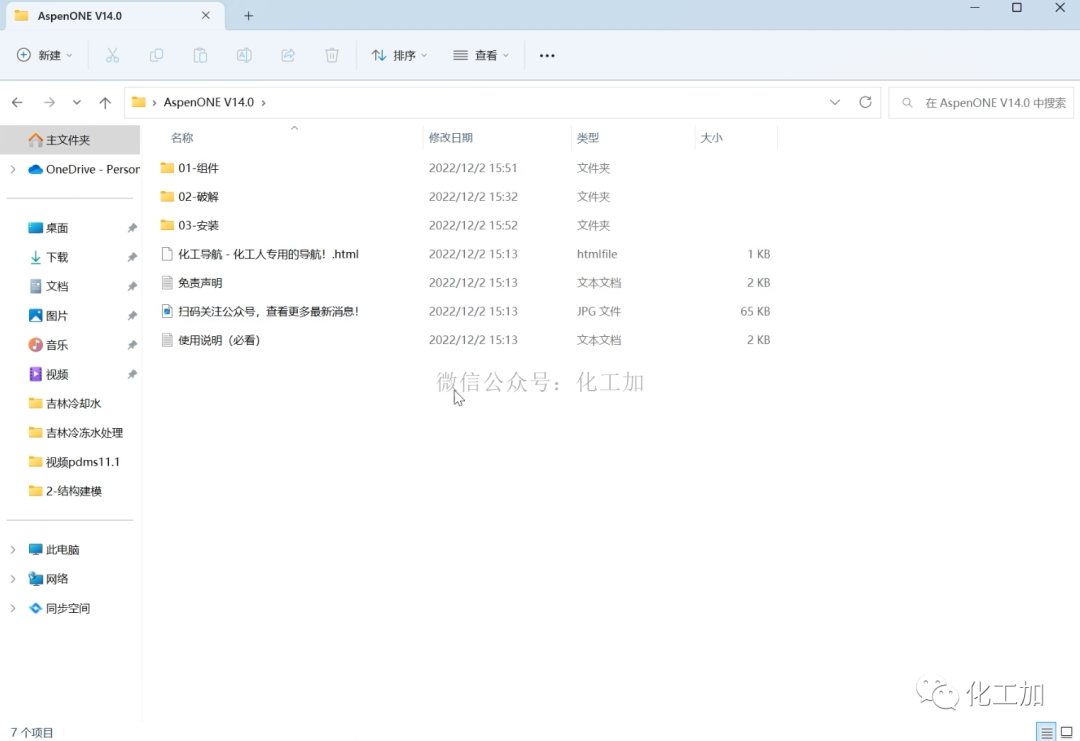Click the Paste clipboard icon

click(200, 56)
